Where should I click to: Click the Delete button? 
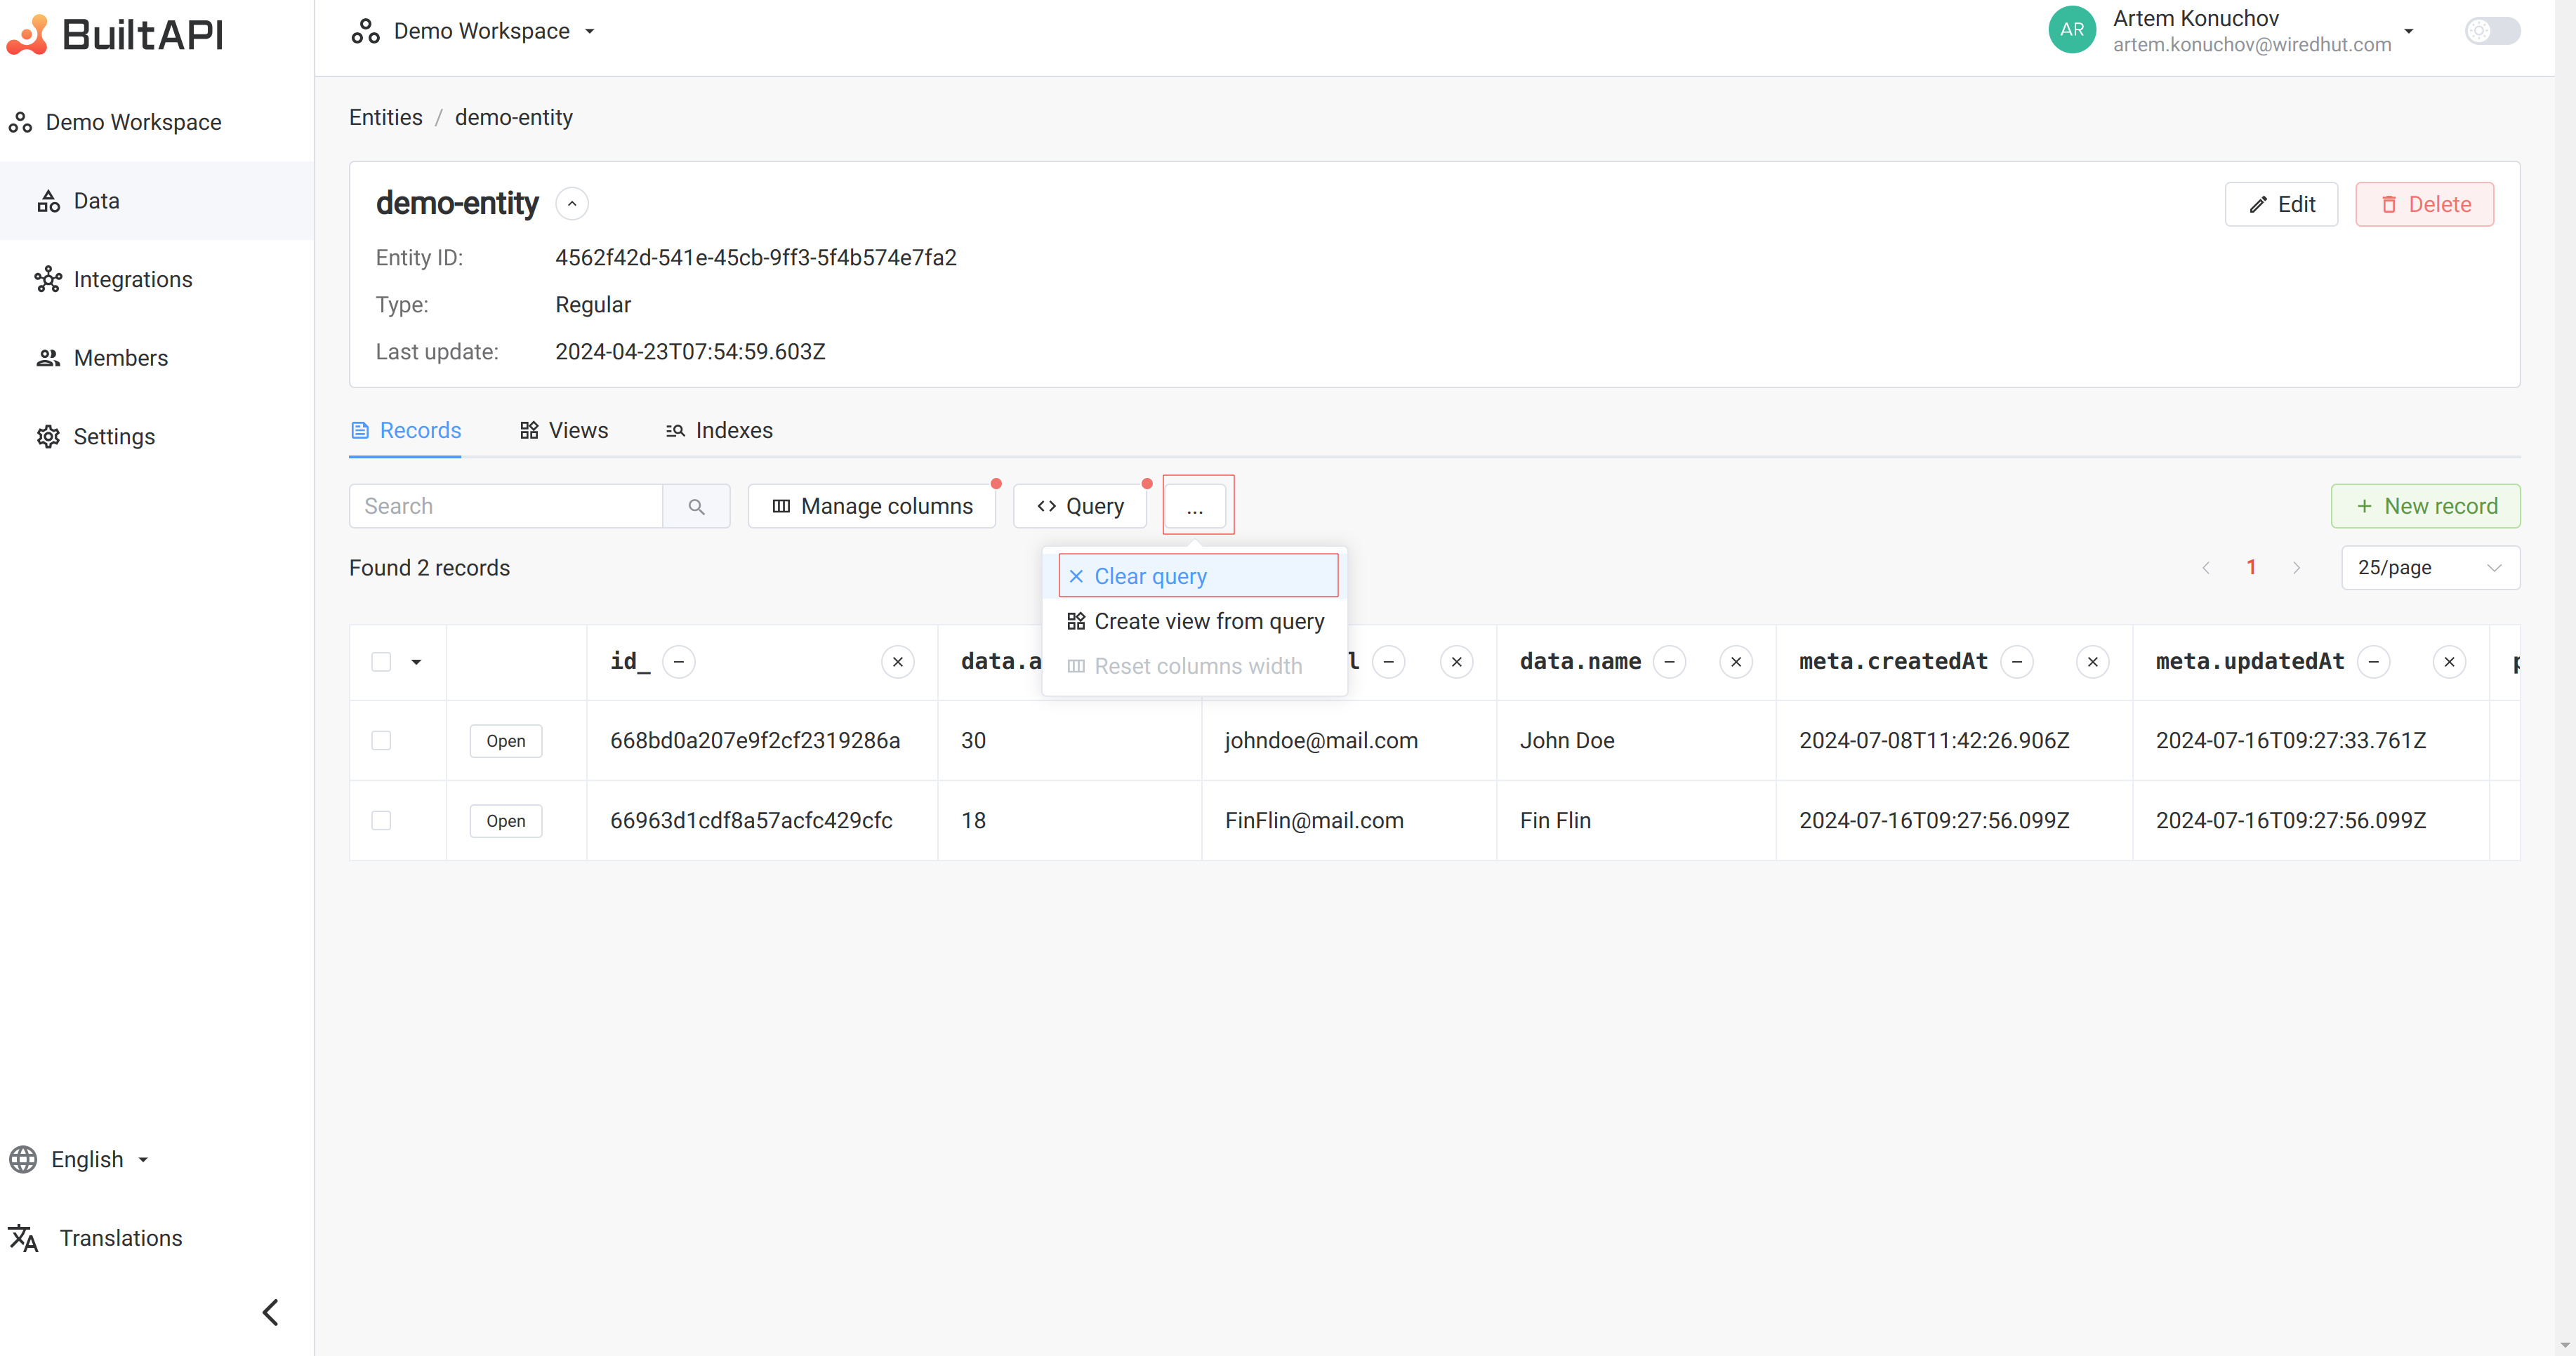(x=2424, y=204)
